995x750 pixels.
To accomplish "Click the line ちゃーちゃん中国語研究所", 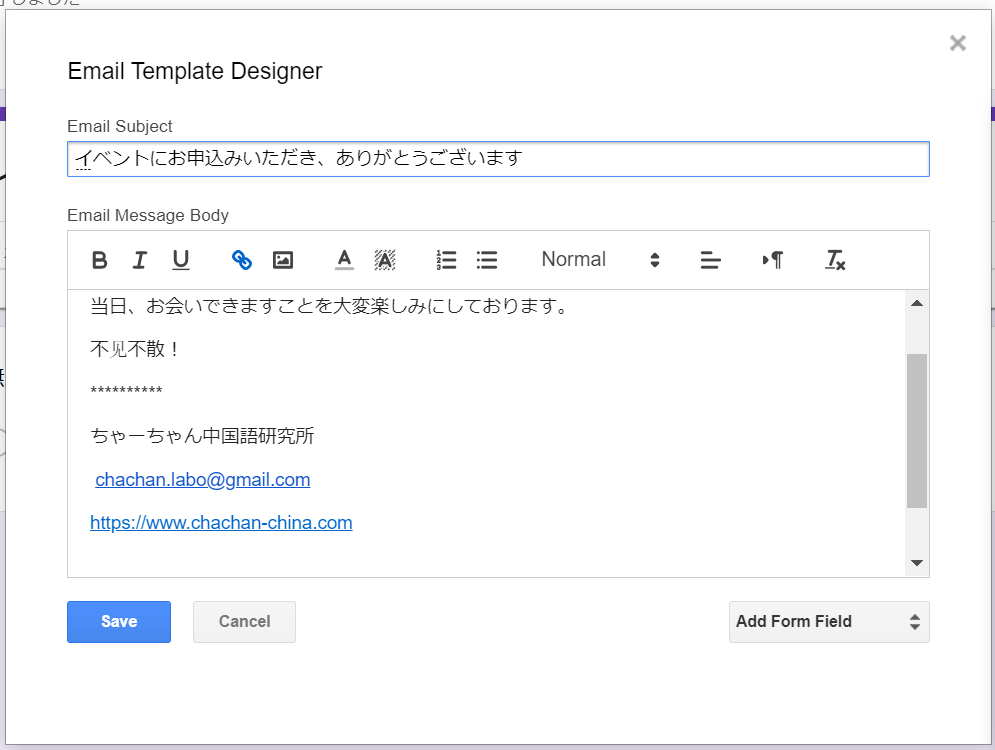I will pyautogui.click(x=202, y=436).
